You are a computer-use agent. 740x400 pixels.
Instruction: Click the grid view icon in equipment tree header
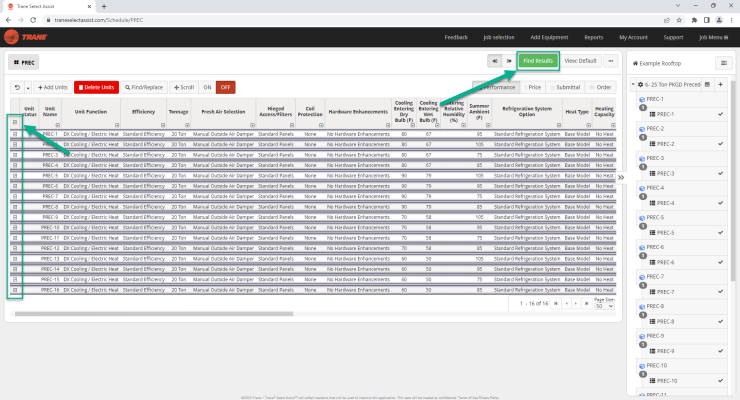tap(707, 84)
